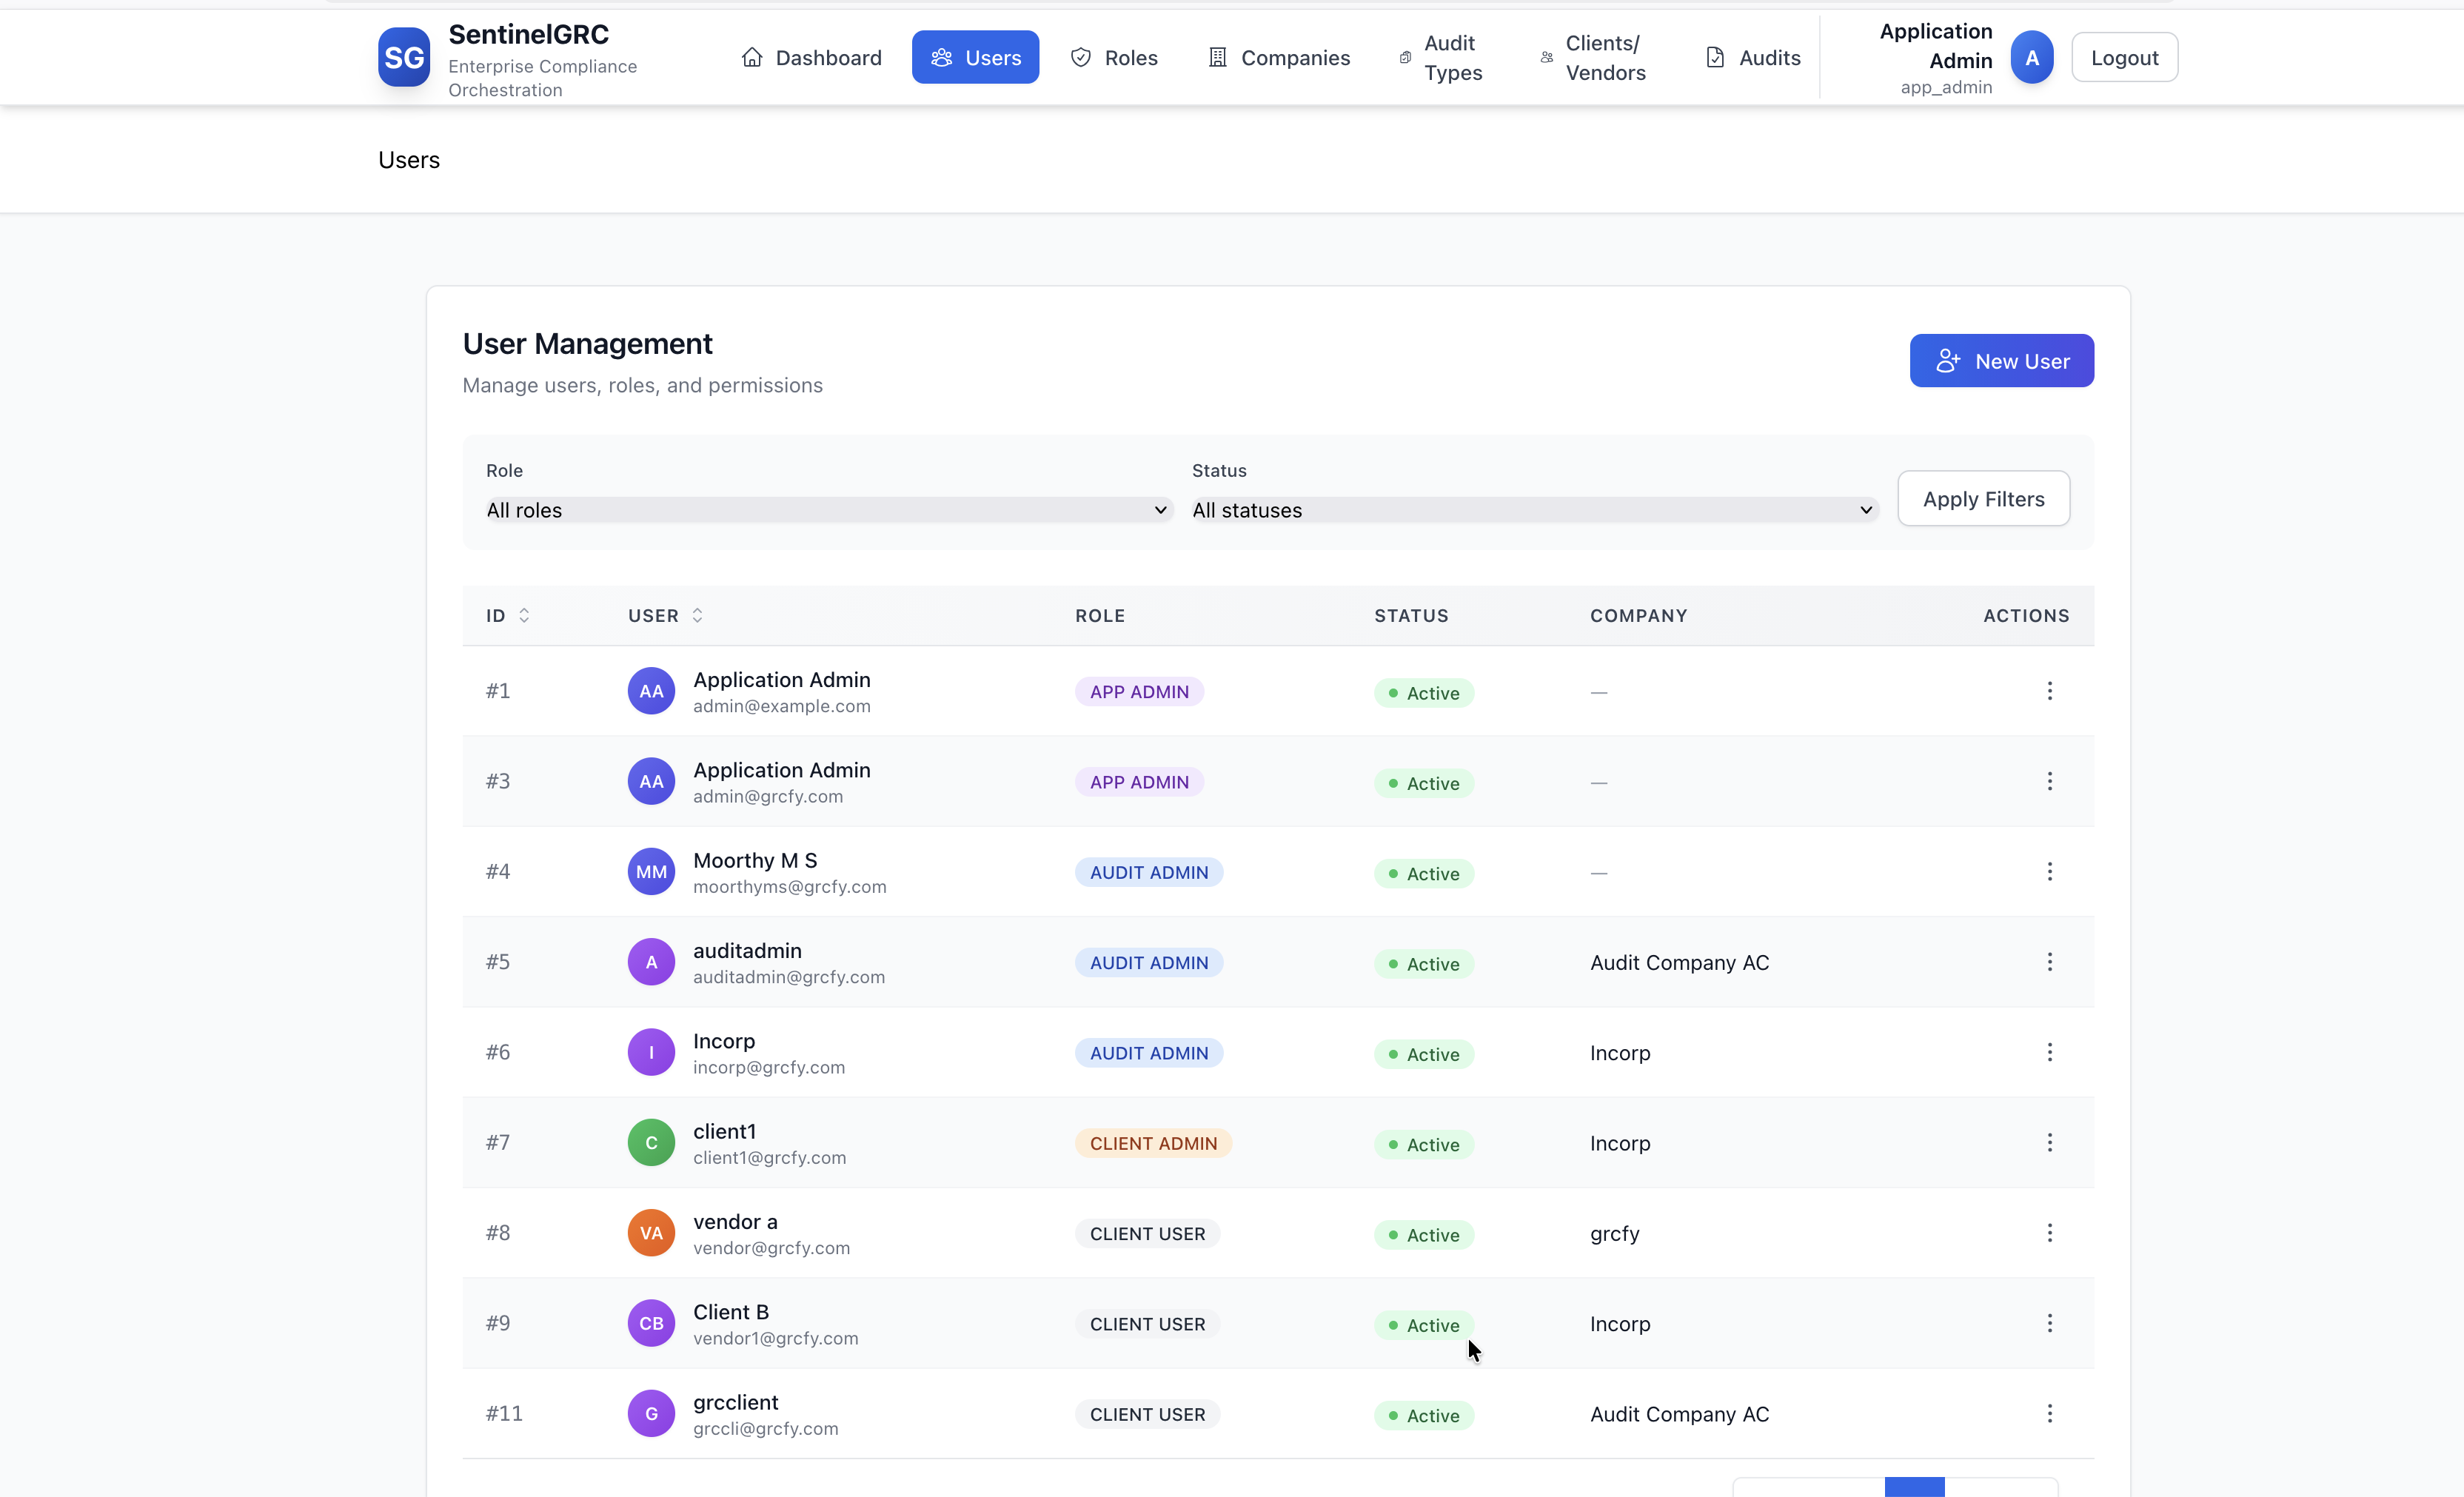This screenshot has height=1497, width=2464.
Task: Click the SG SentinelGRC logo icon
Action: pos(403,57)
